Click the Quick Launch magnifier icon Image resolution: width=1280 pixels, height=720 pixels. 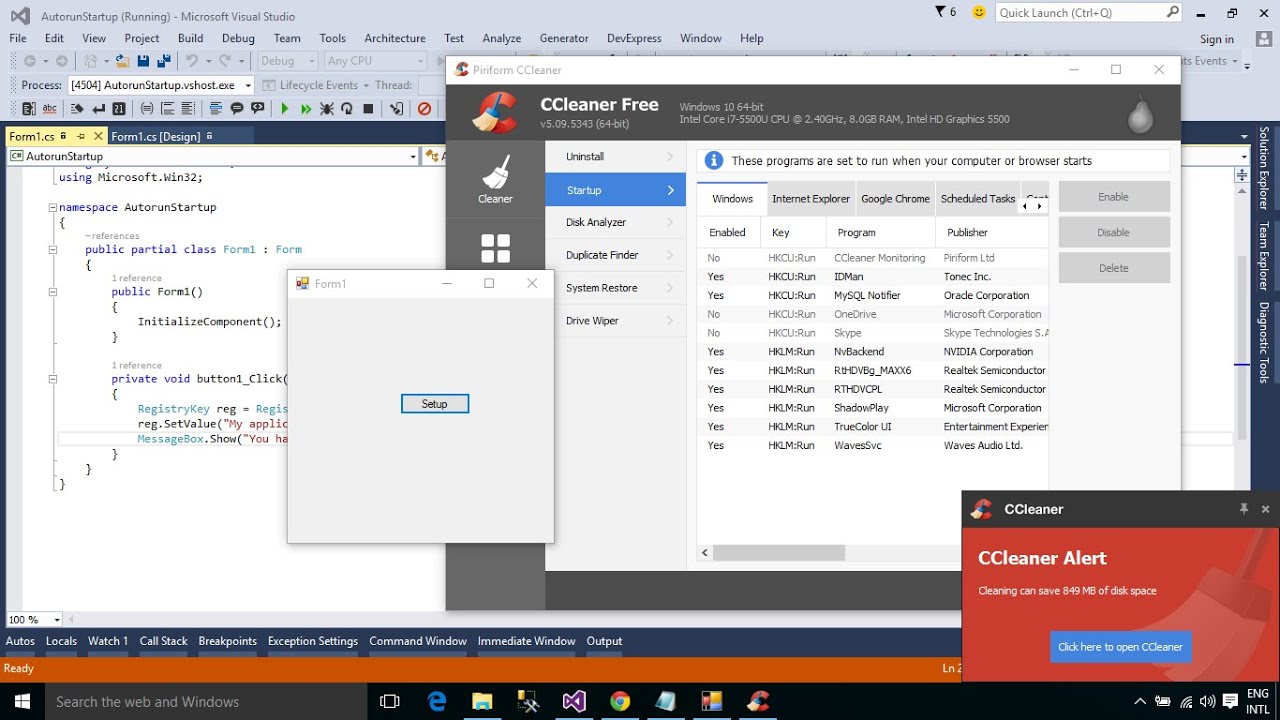[x=1172, y=12]
